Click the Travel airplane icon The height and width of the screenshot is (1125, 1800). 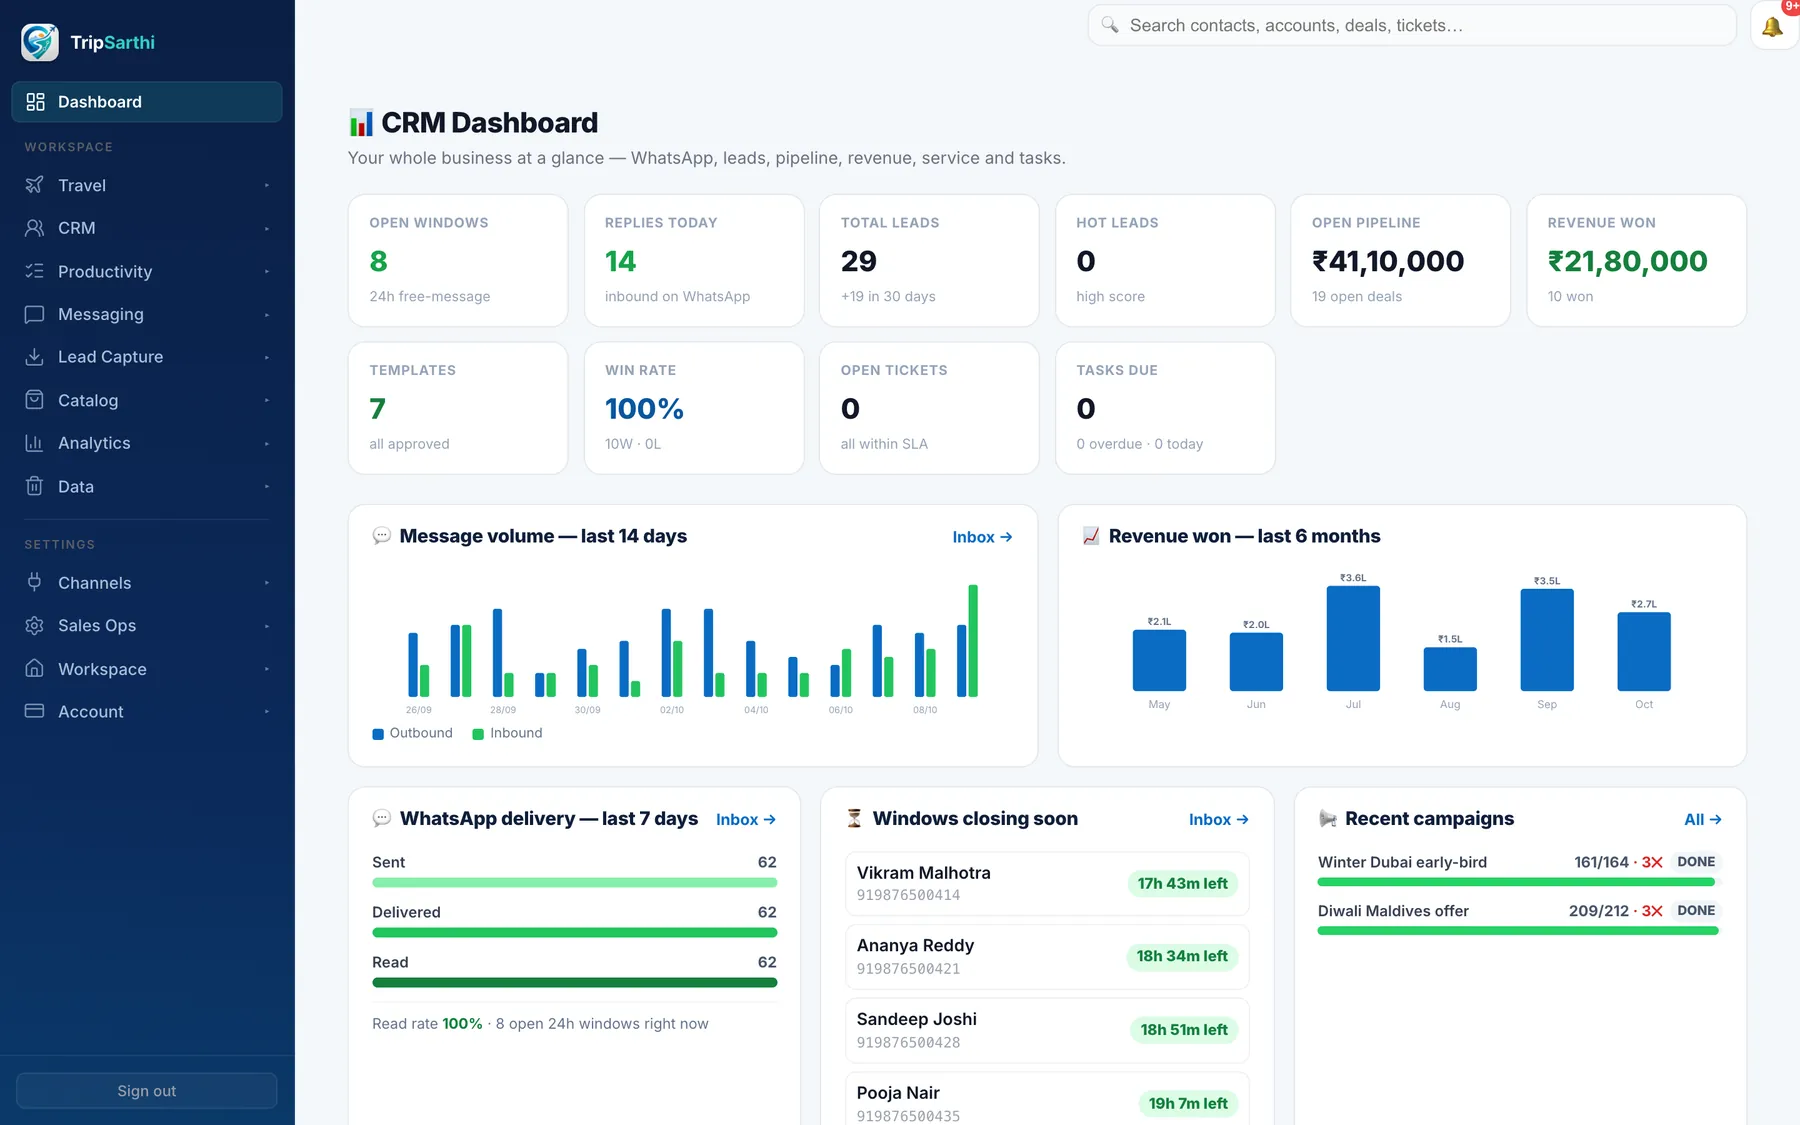(x=34, y=185)
